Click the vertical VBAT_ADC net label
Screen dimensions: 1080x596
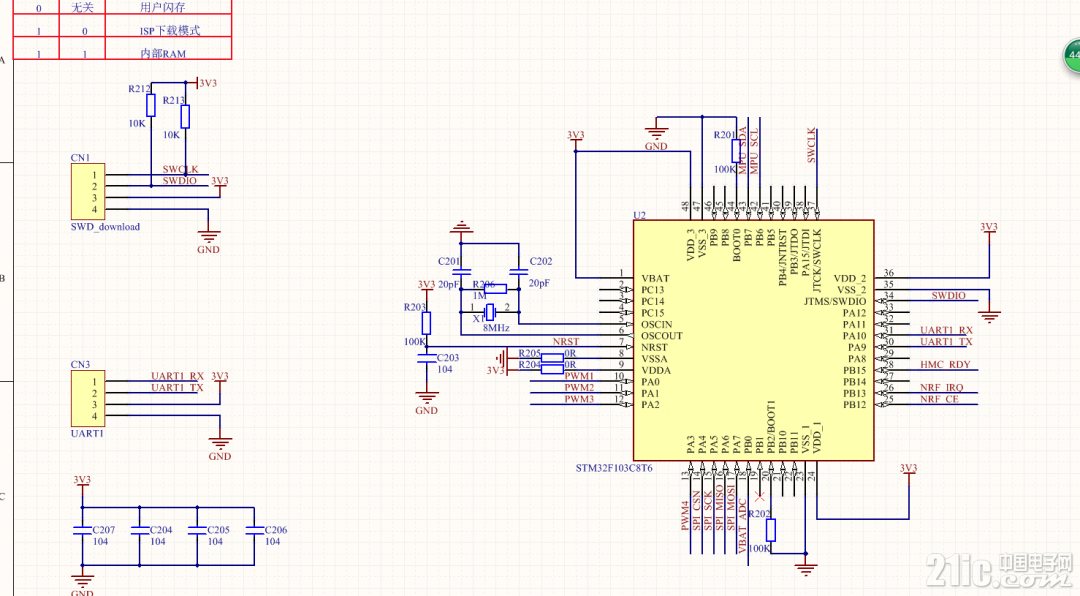coord(742,526)
